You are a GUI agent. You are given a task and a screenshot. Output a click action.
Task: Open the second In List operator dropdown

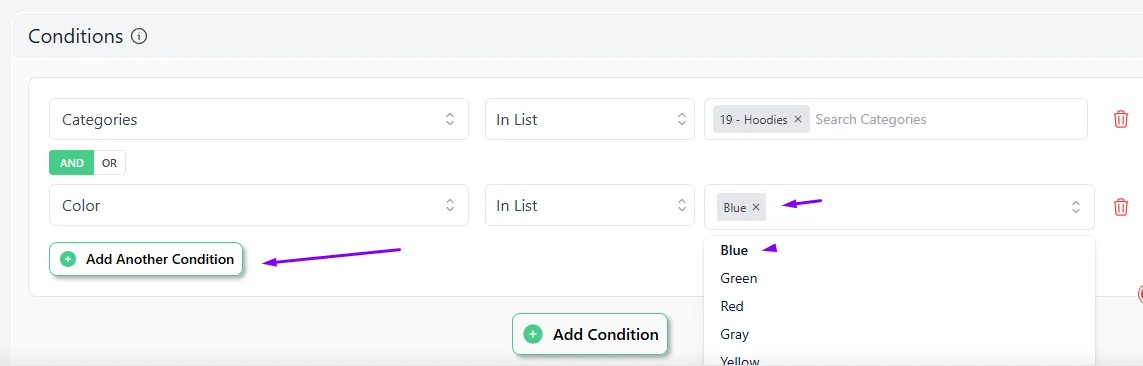tap(590, 205)
